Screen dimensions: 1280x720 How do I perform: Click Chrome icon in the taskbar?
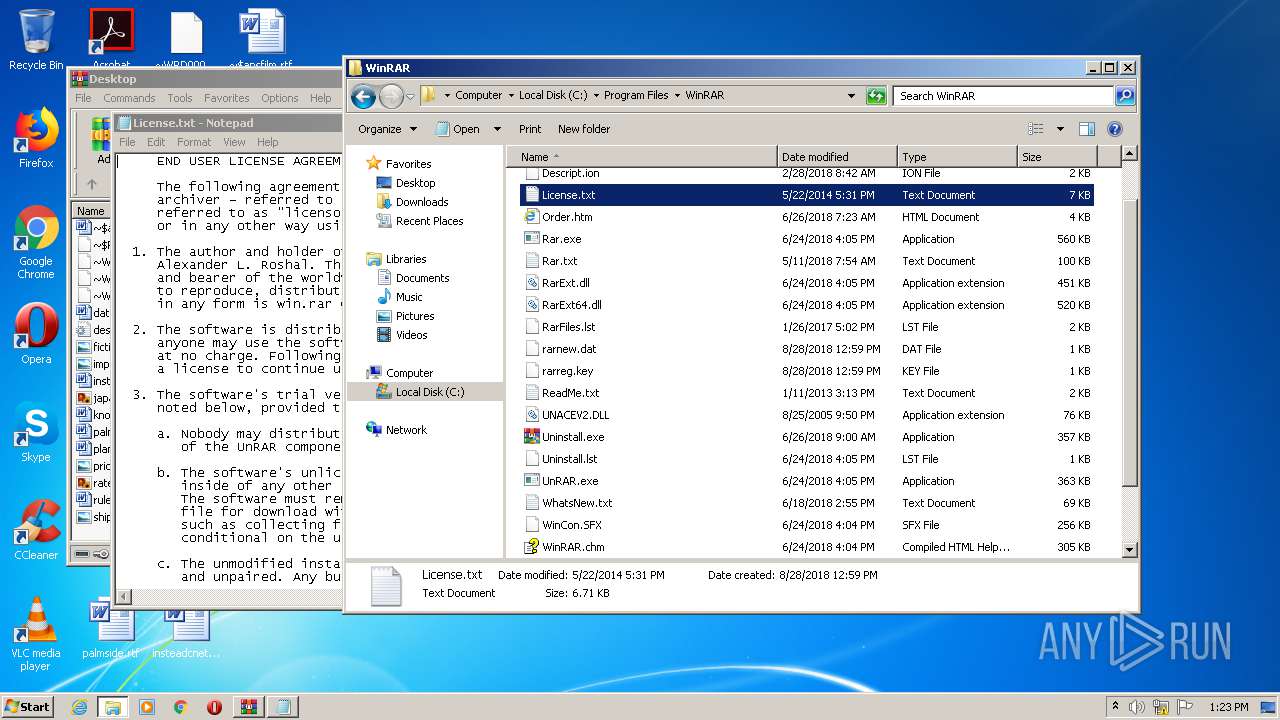pyautogui.click(x=181, y=707)
